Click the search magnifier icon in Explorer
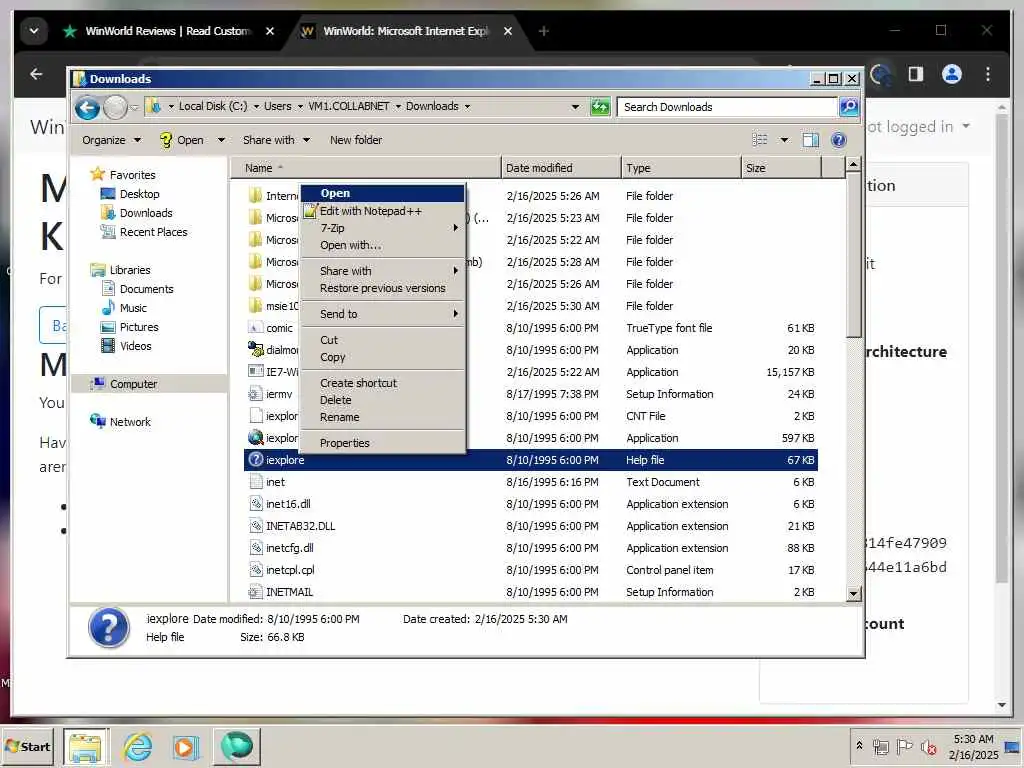Screen dimensions: 1024x768 point(848,106)
